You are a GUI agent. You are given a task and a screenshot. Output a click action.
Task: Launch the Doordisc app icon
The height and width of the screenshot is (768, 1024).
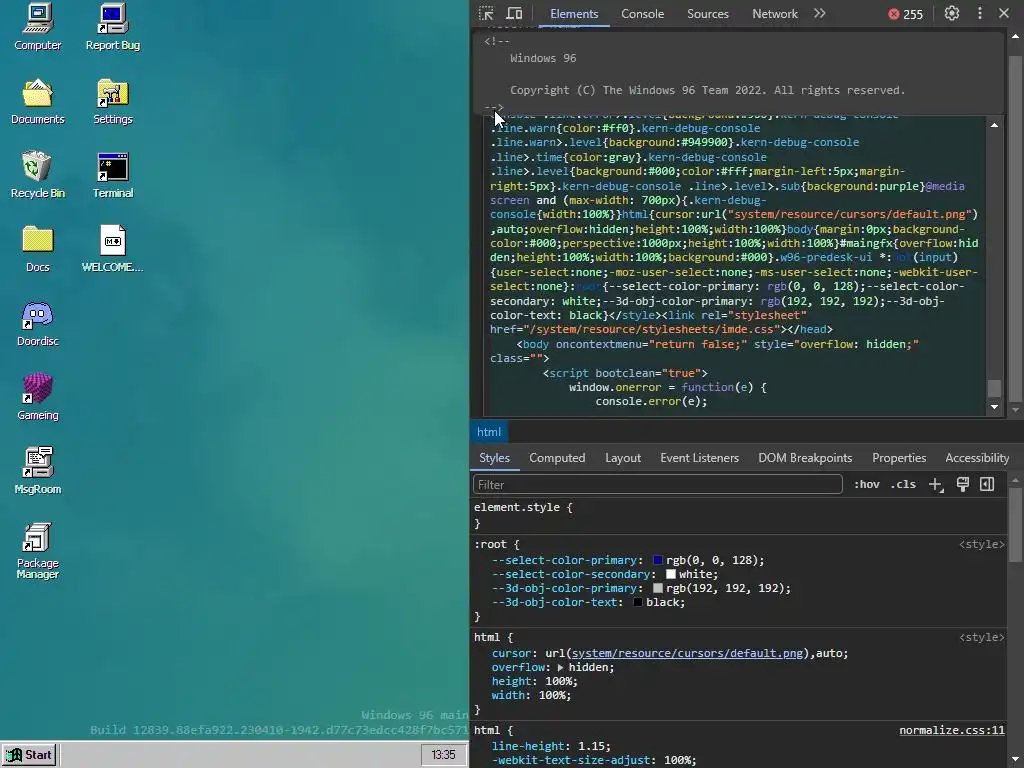click(x=37, y=323)
